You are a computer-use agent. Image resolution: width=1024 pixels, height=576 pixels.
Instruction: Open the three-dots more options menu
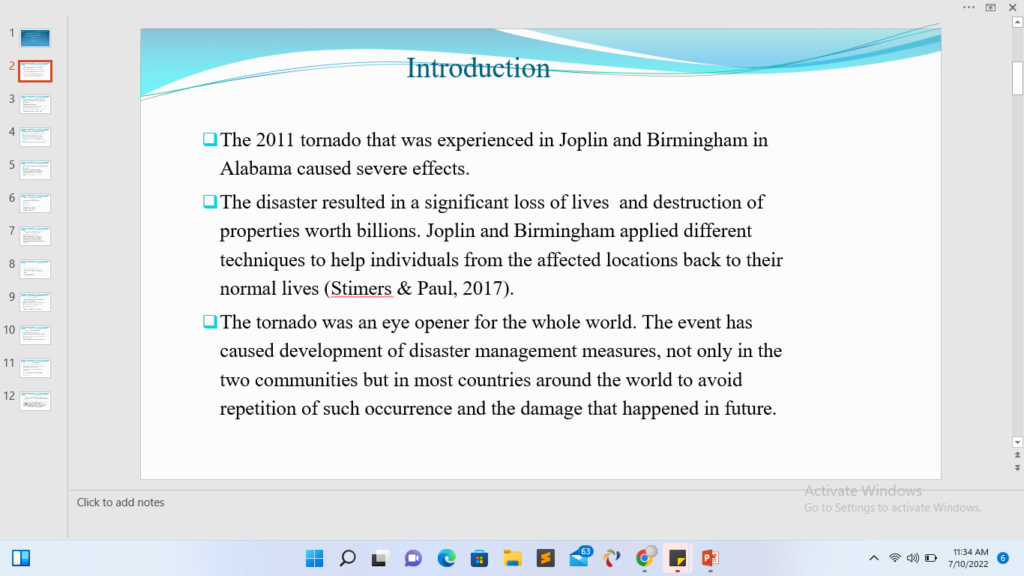tap(968, 7)
